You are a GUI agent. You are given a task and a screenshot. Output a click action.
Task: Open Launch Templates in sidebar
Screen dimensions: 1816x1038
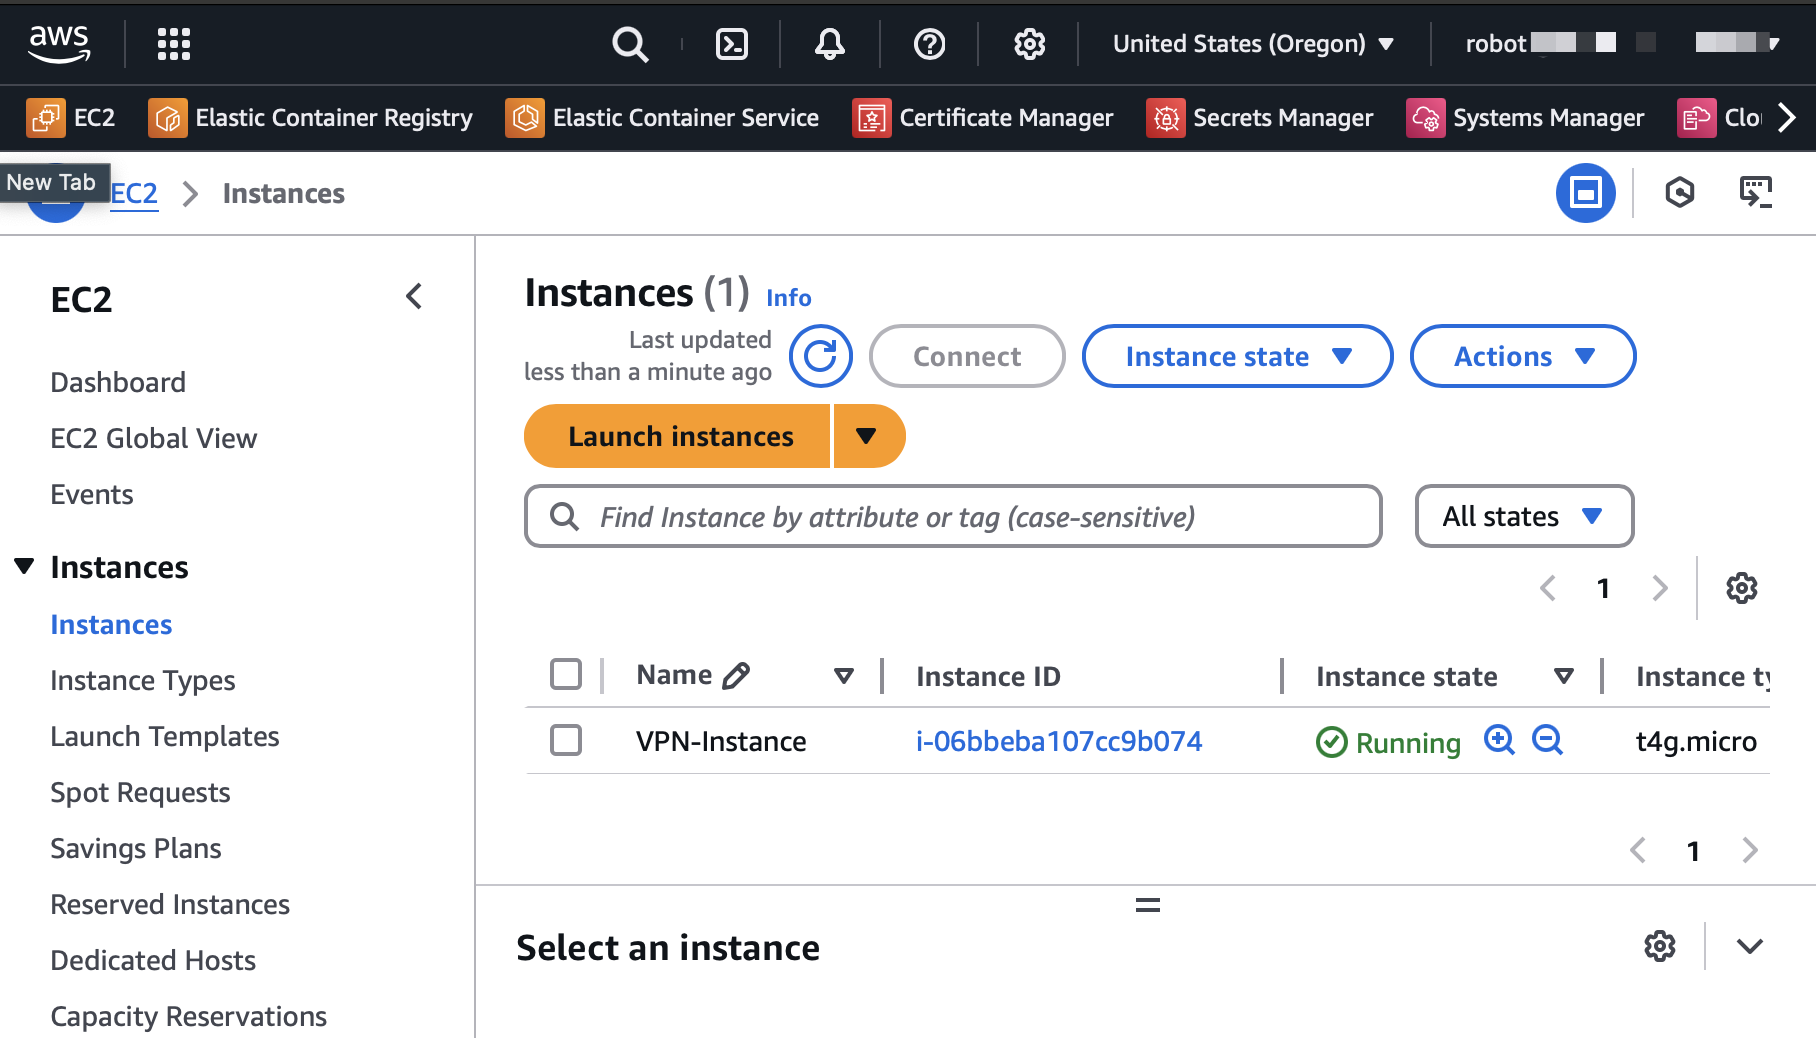[x=165, y=736]
